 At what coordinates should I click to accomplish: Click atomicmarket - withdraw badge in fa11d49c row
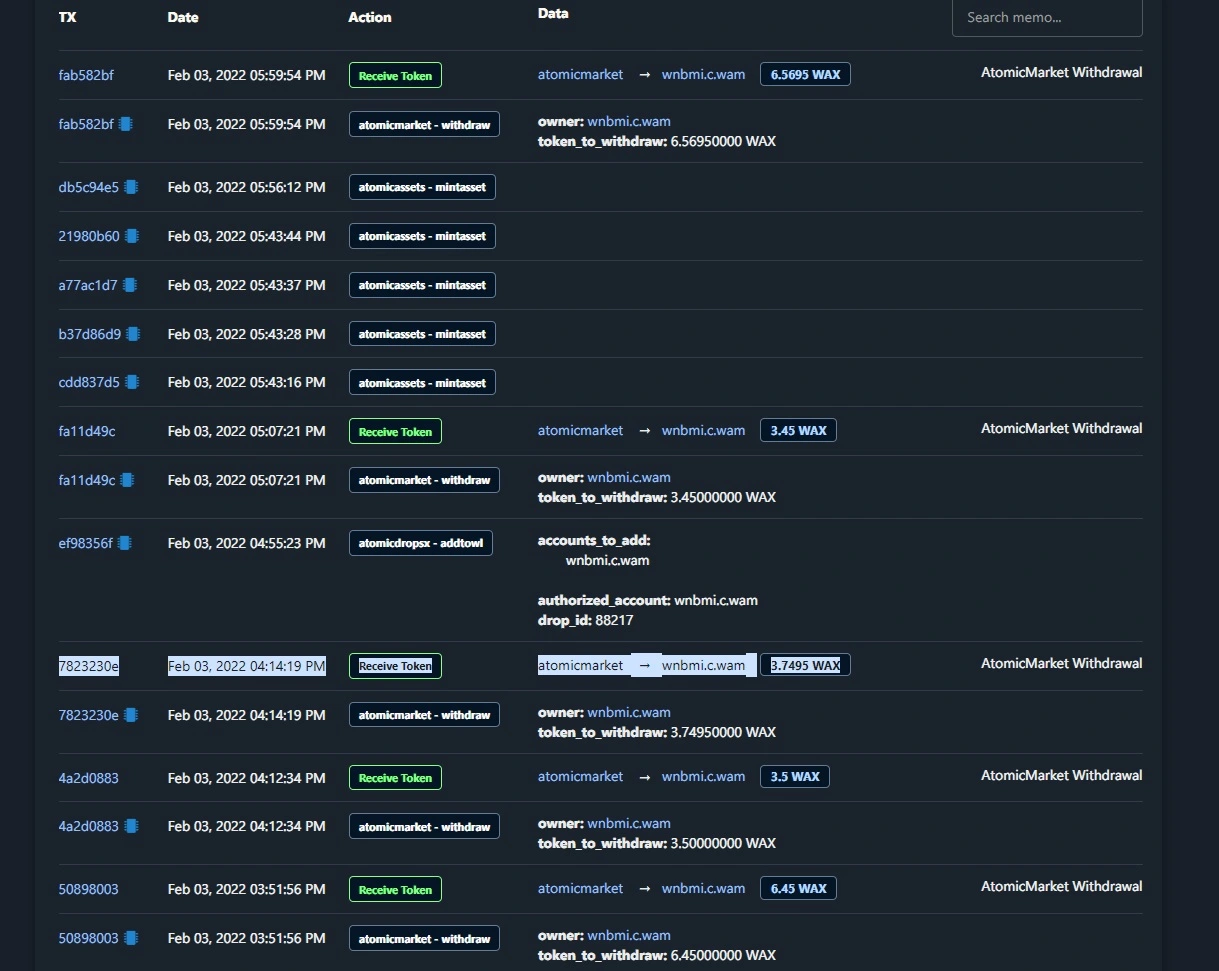coord(424,480)
